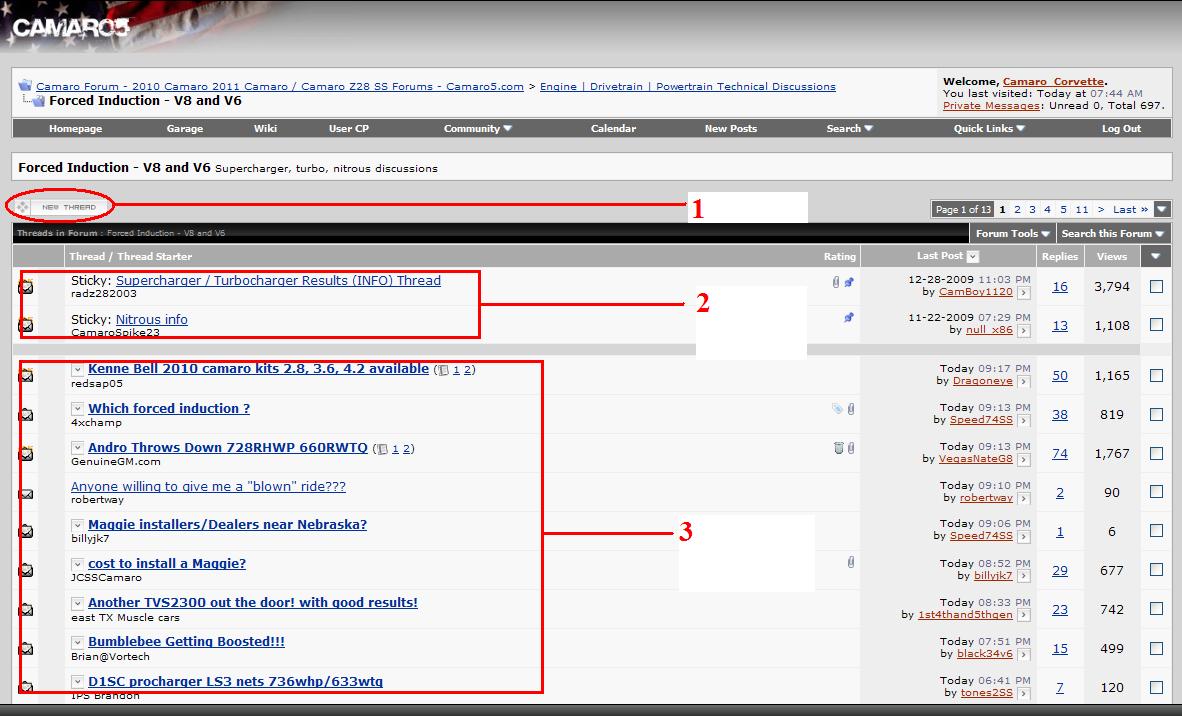Click the tag icon beside Which forced induction thread
This screenshot has height=716, width=1182.
(839, 408)
